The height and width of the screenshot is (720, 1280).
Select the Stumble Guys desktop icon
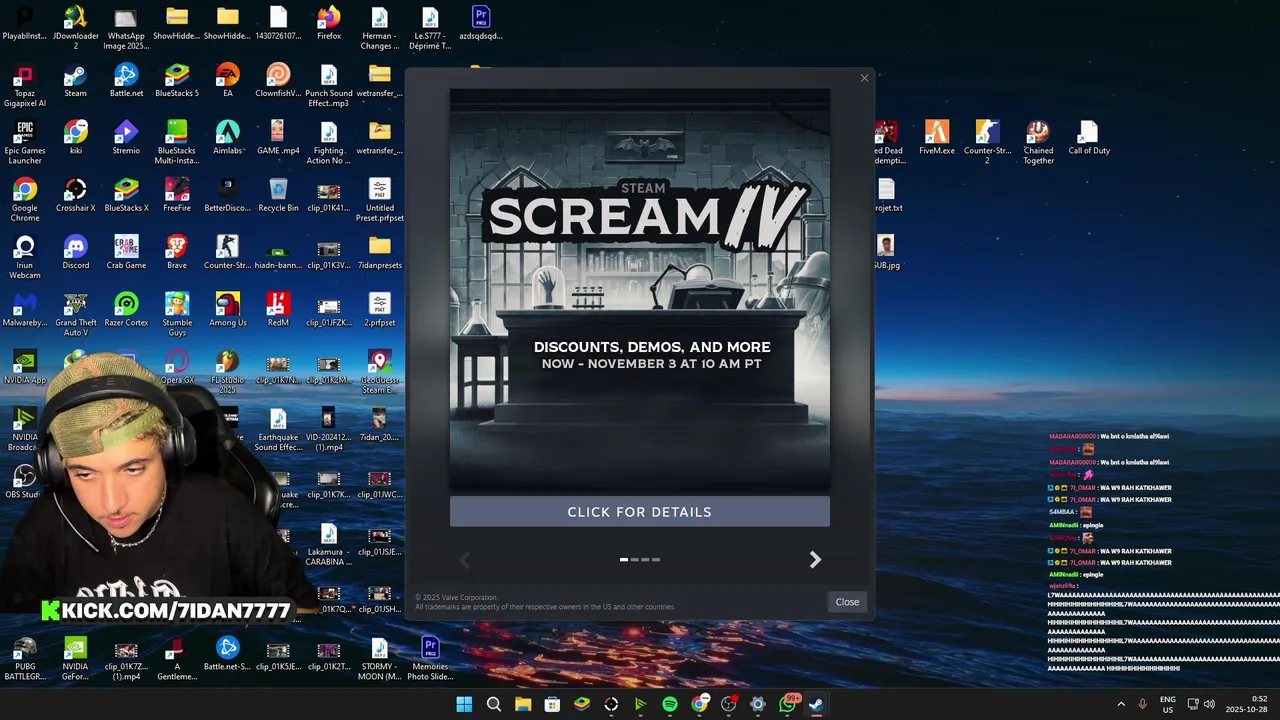(x=177, y=314)
